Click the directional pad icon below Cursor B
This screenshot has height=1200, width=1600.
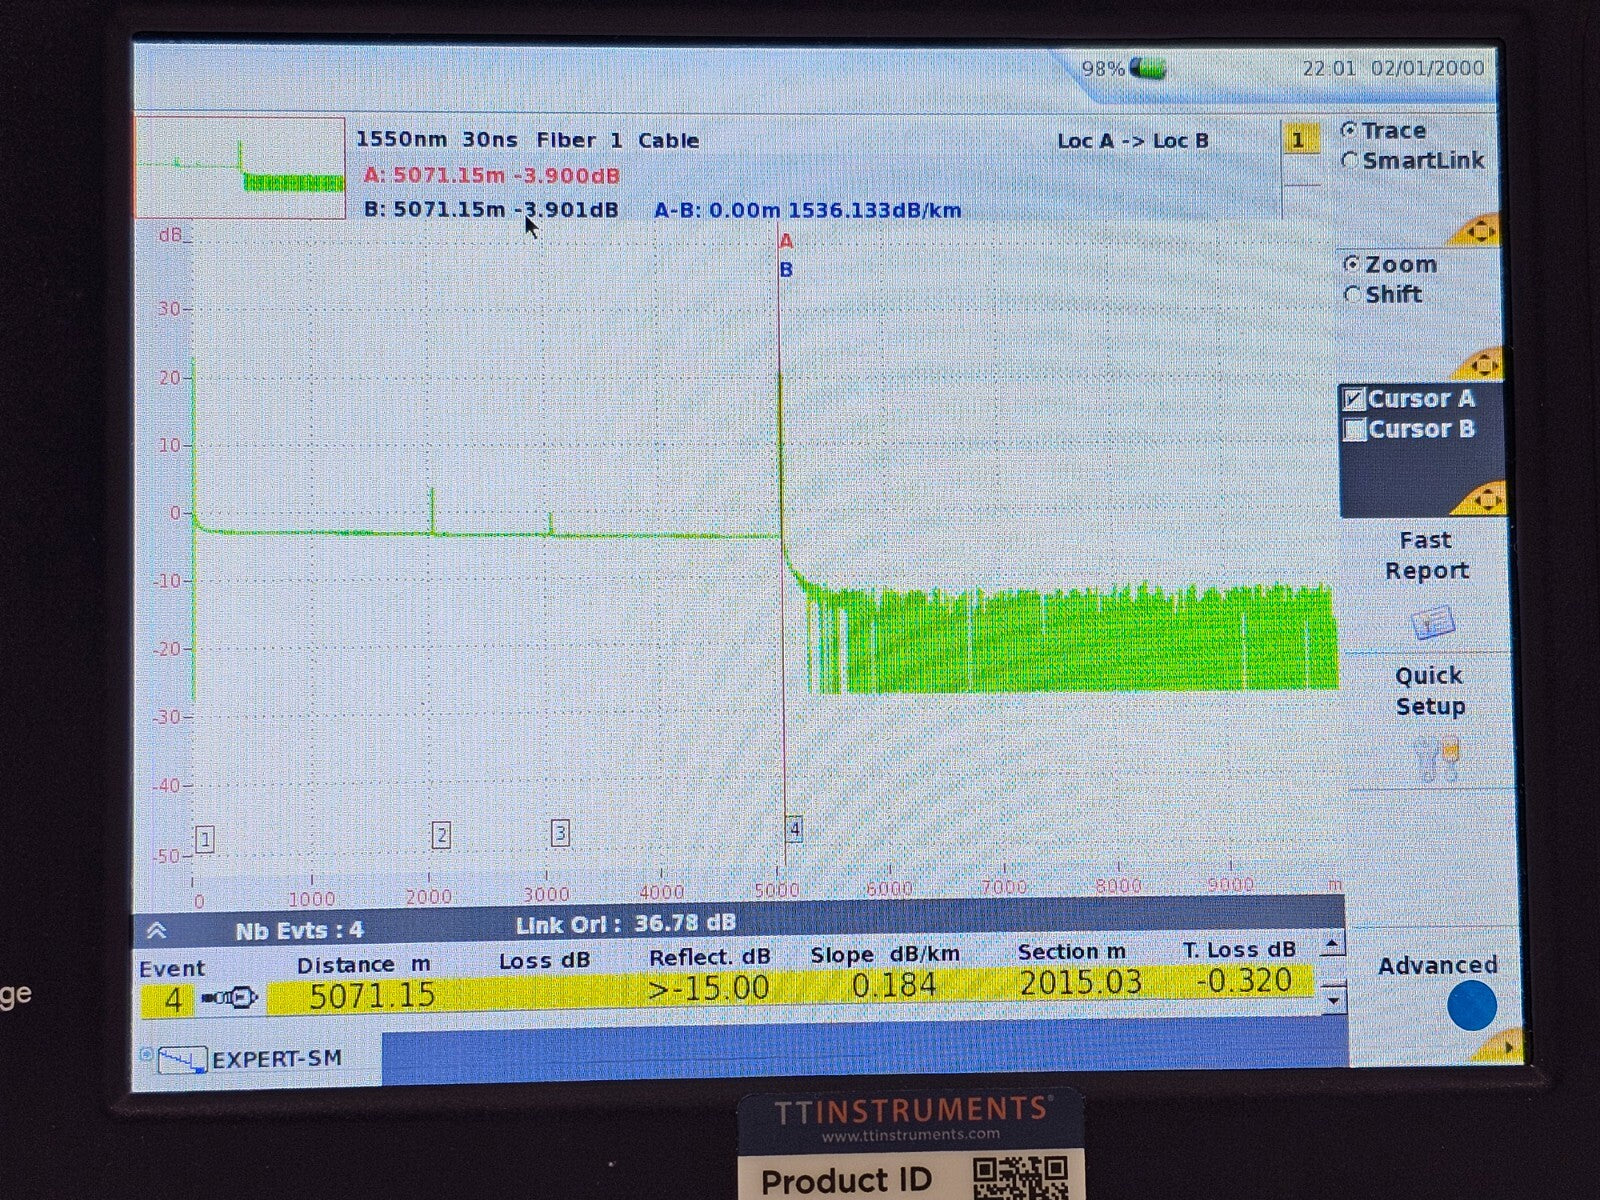tap(1486, 500)
